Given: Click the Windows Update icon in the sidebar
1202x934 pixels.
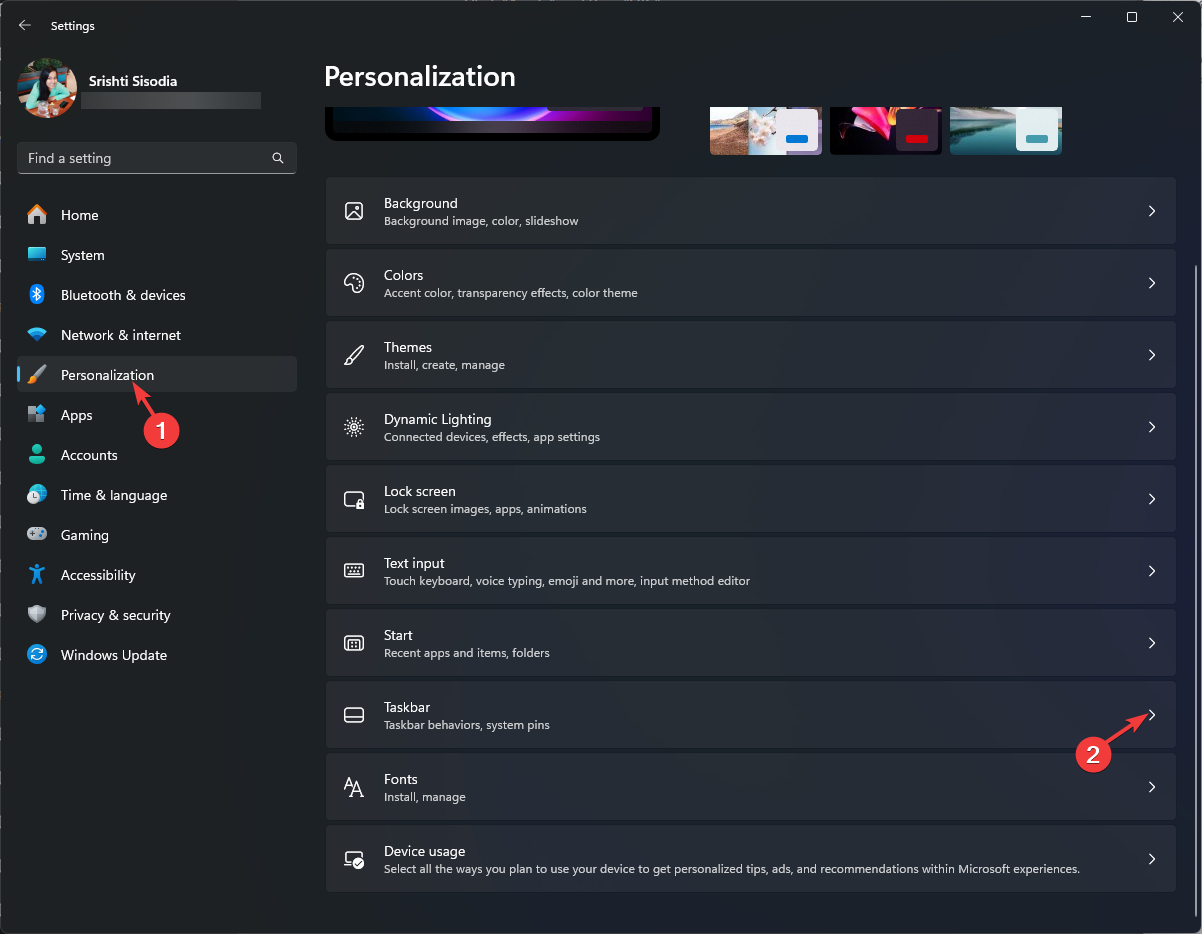Looking at the screenshot, I should click(37, 655).
